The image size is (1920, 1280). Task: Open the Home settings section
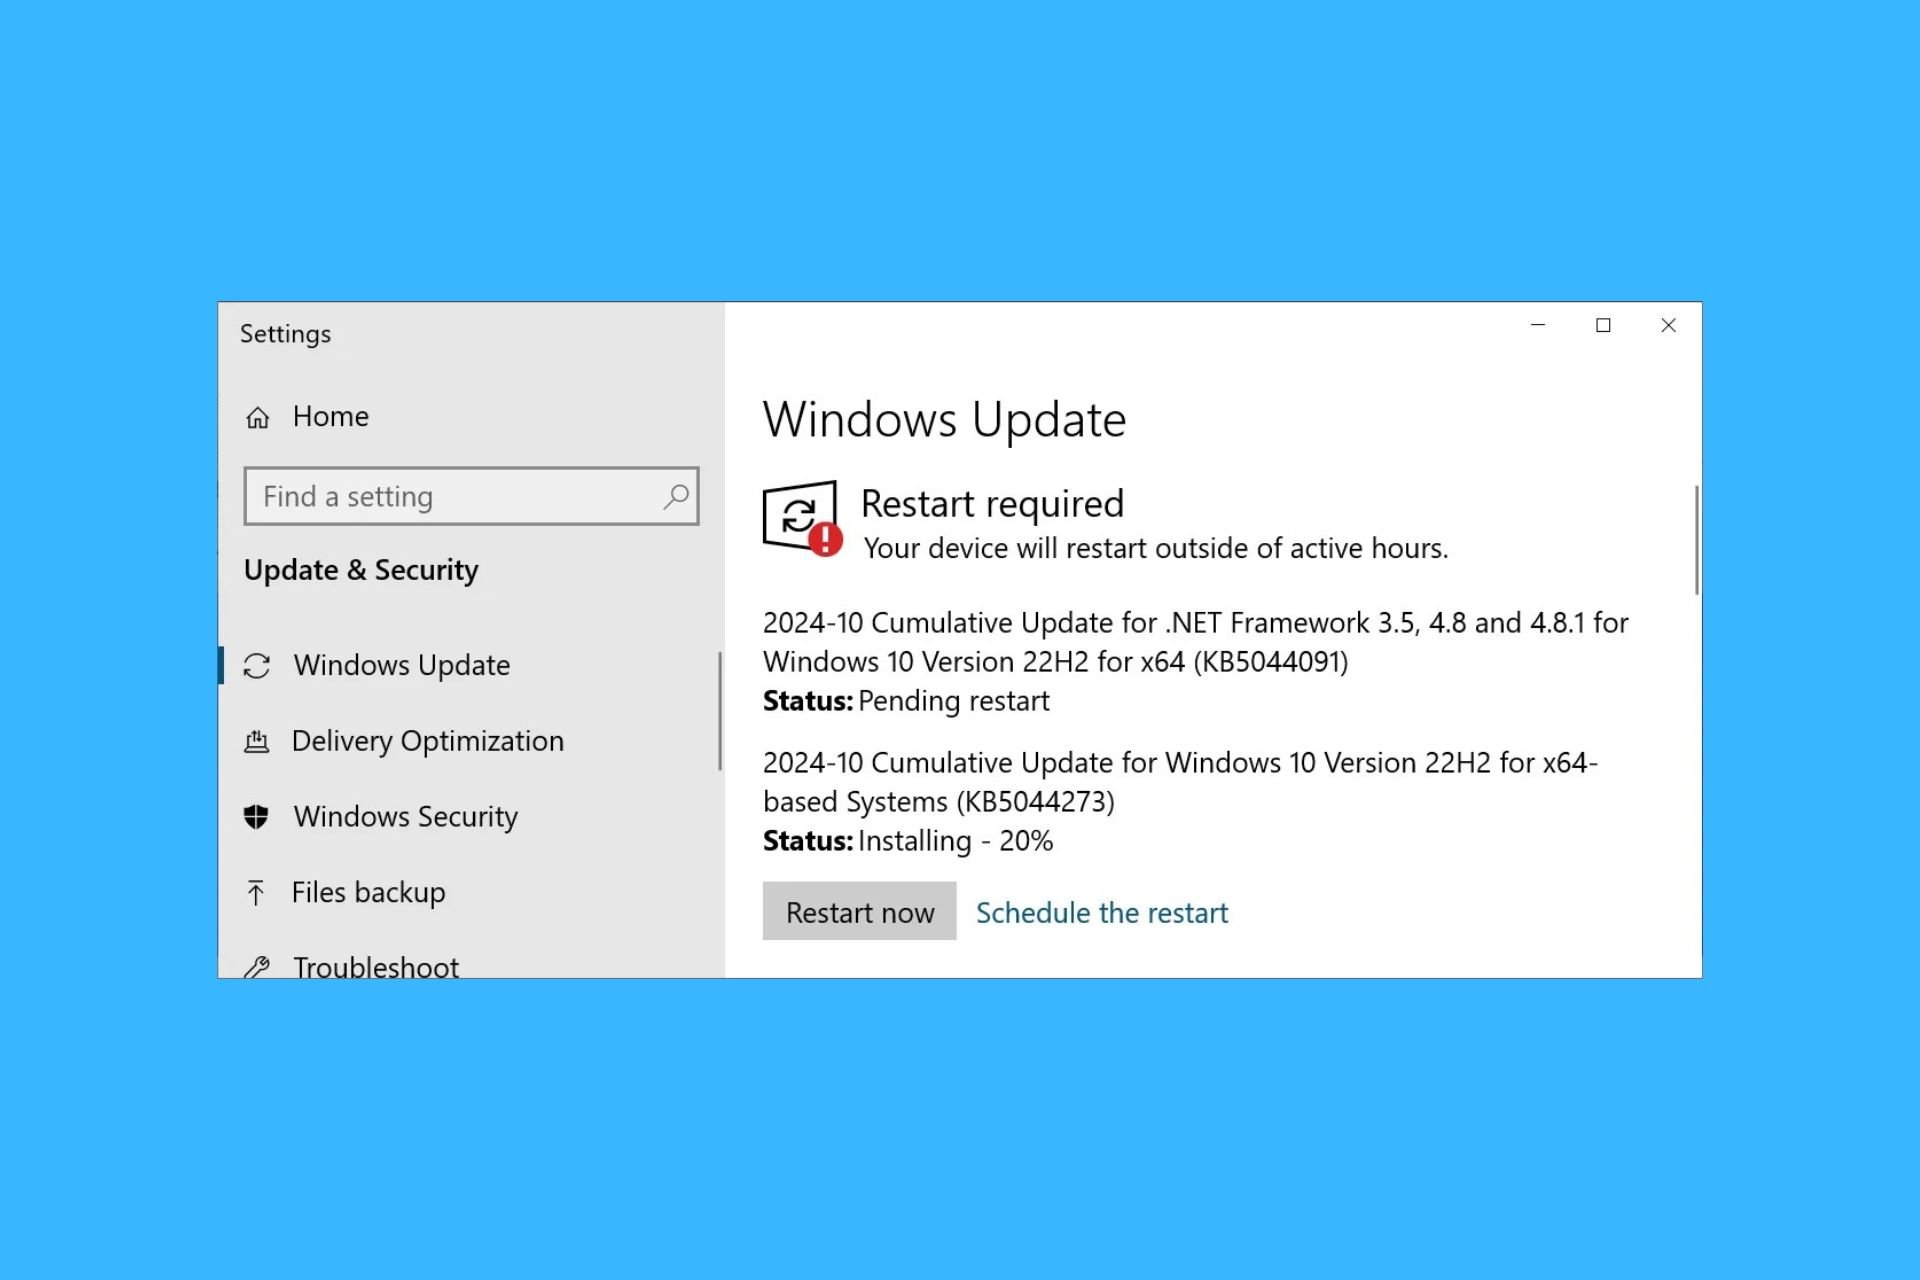331,416
